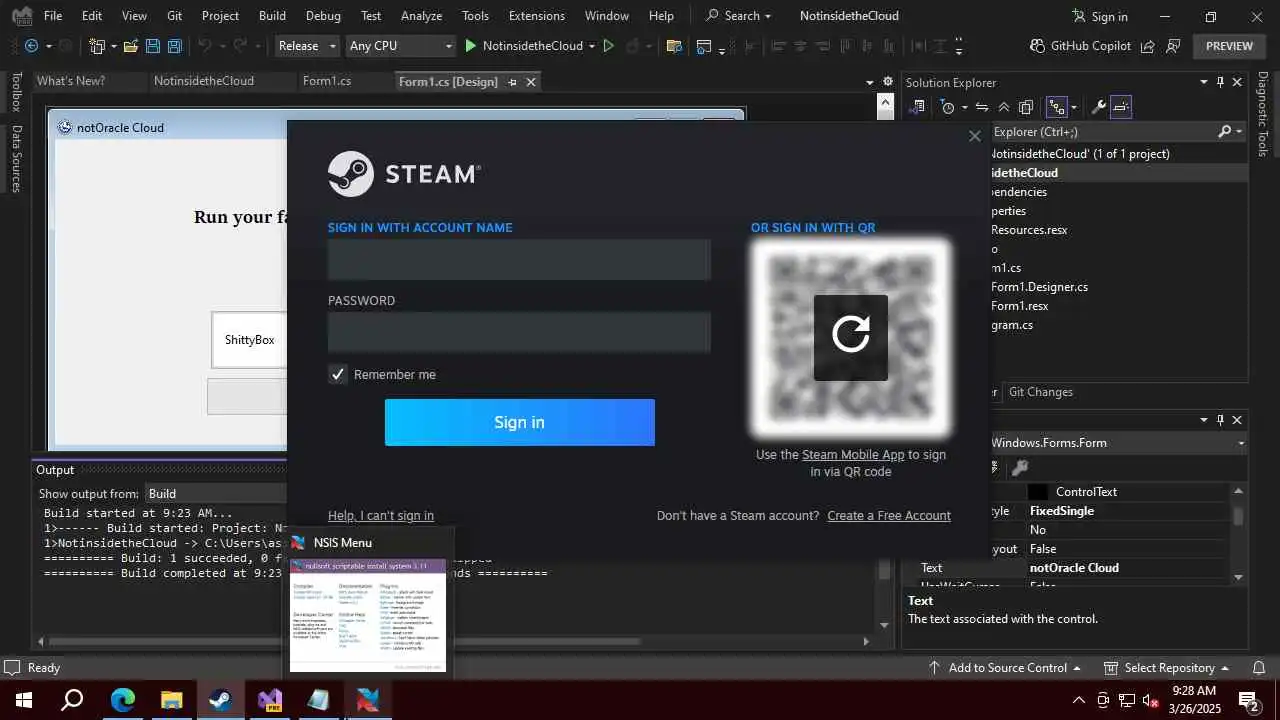Open the Git menu
The width and height of the screenshot is (1280, 720).
point(175,16)
